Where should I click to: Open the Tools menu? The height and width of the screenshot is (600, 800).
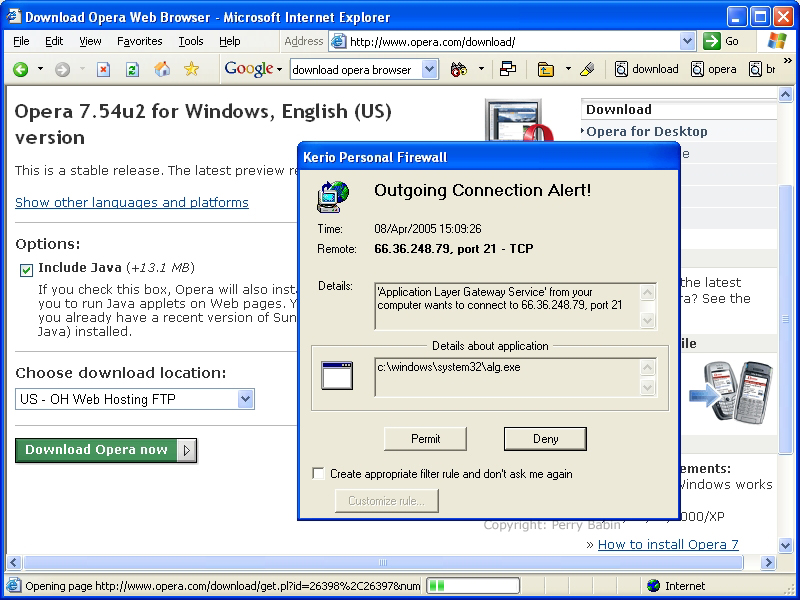191,41
